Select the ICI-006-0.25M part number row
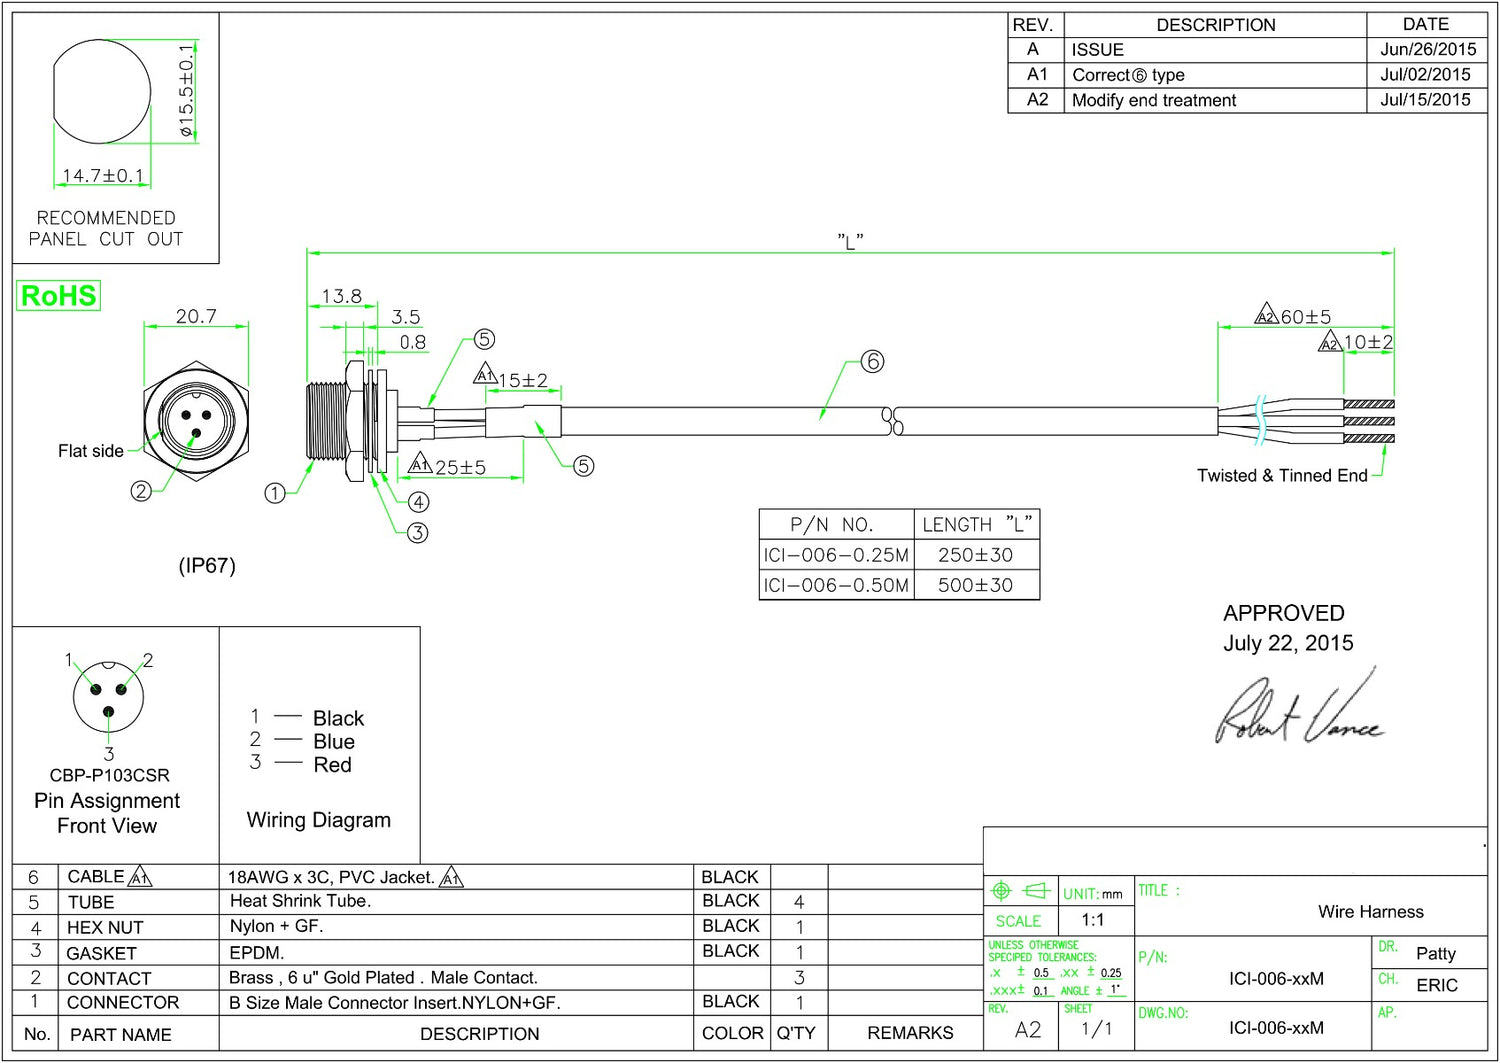 (899, 555)
